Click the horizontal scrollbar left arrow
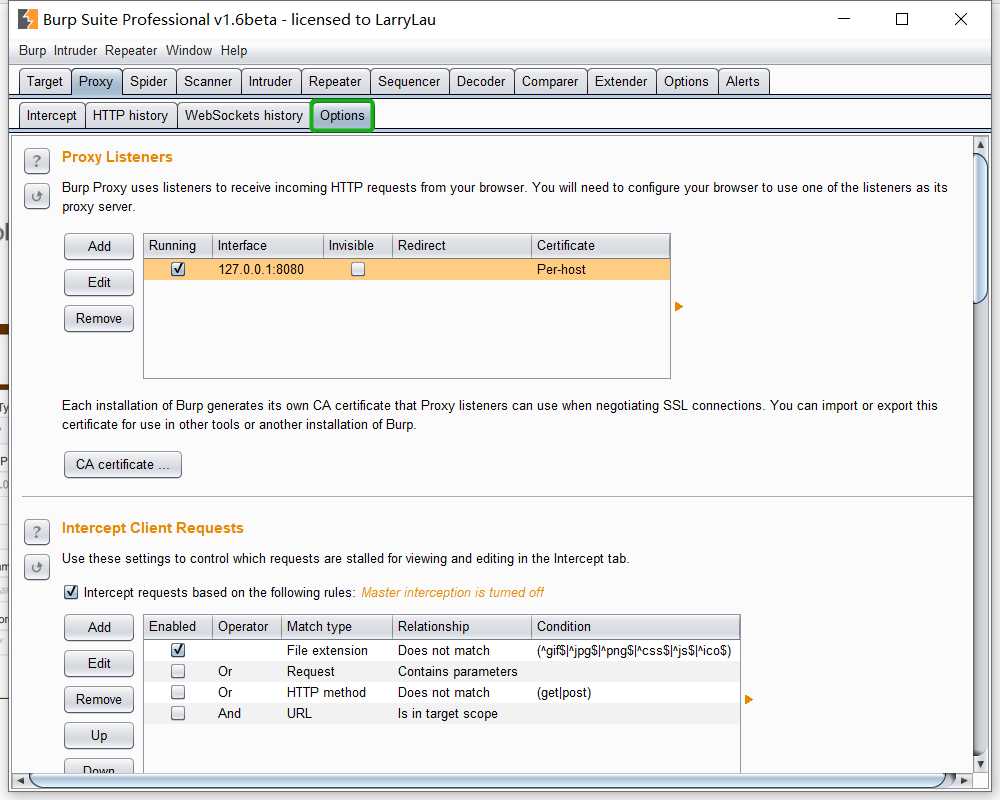 pos(20,780)
